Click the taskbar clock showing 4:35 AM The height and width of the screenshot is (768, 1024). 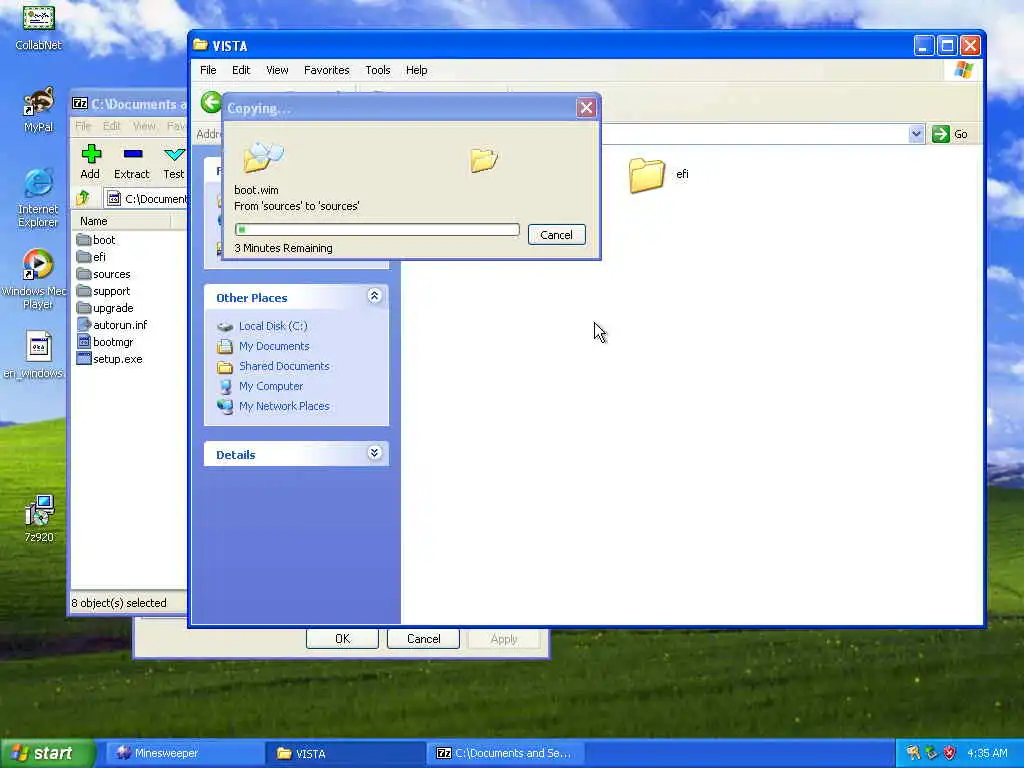pos(987,753)
